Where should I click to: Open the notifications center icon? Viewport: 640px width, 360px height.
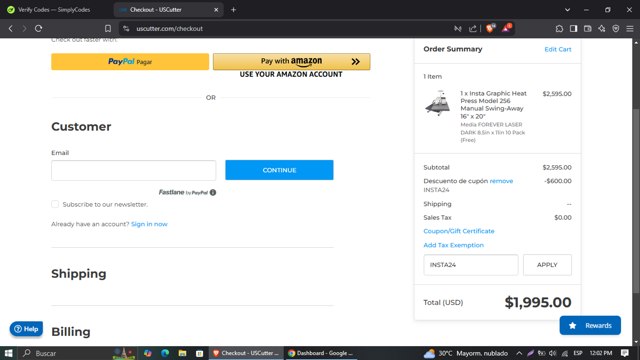tap(624, 353)
